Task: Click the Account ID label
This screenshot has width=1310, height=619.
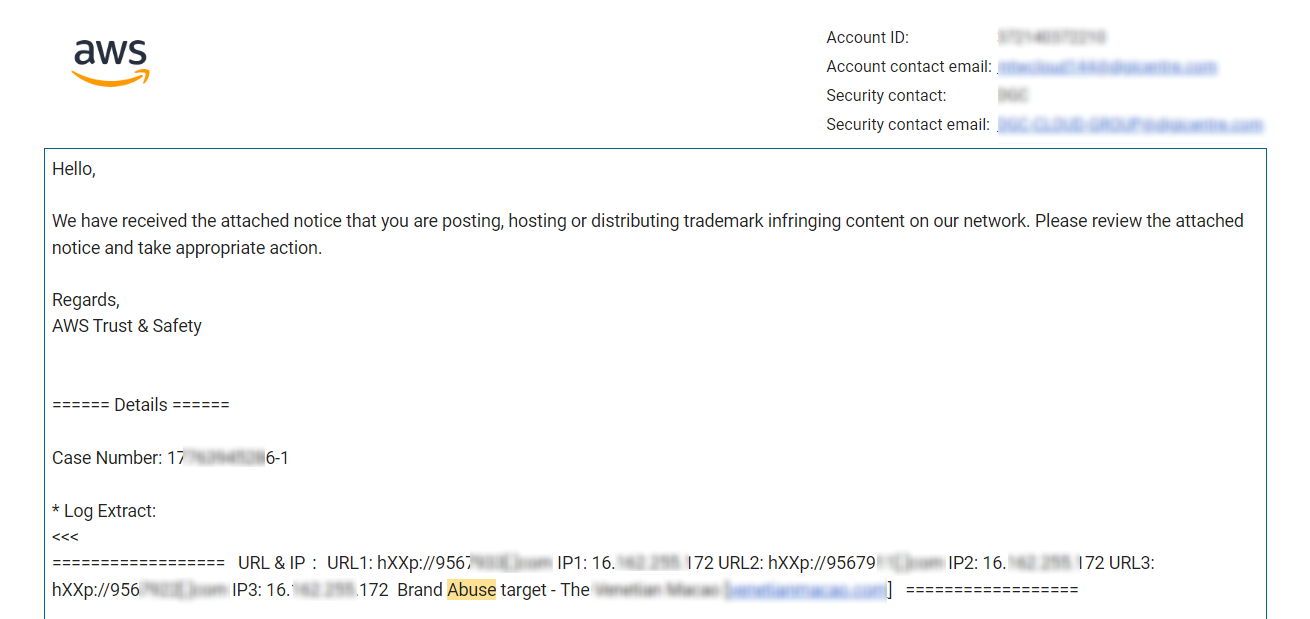Action: tap(867, 38)
